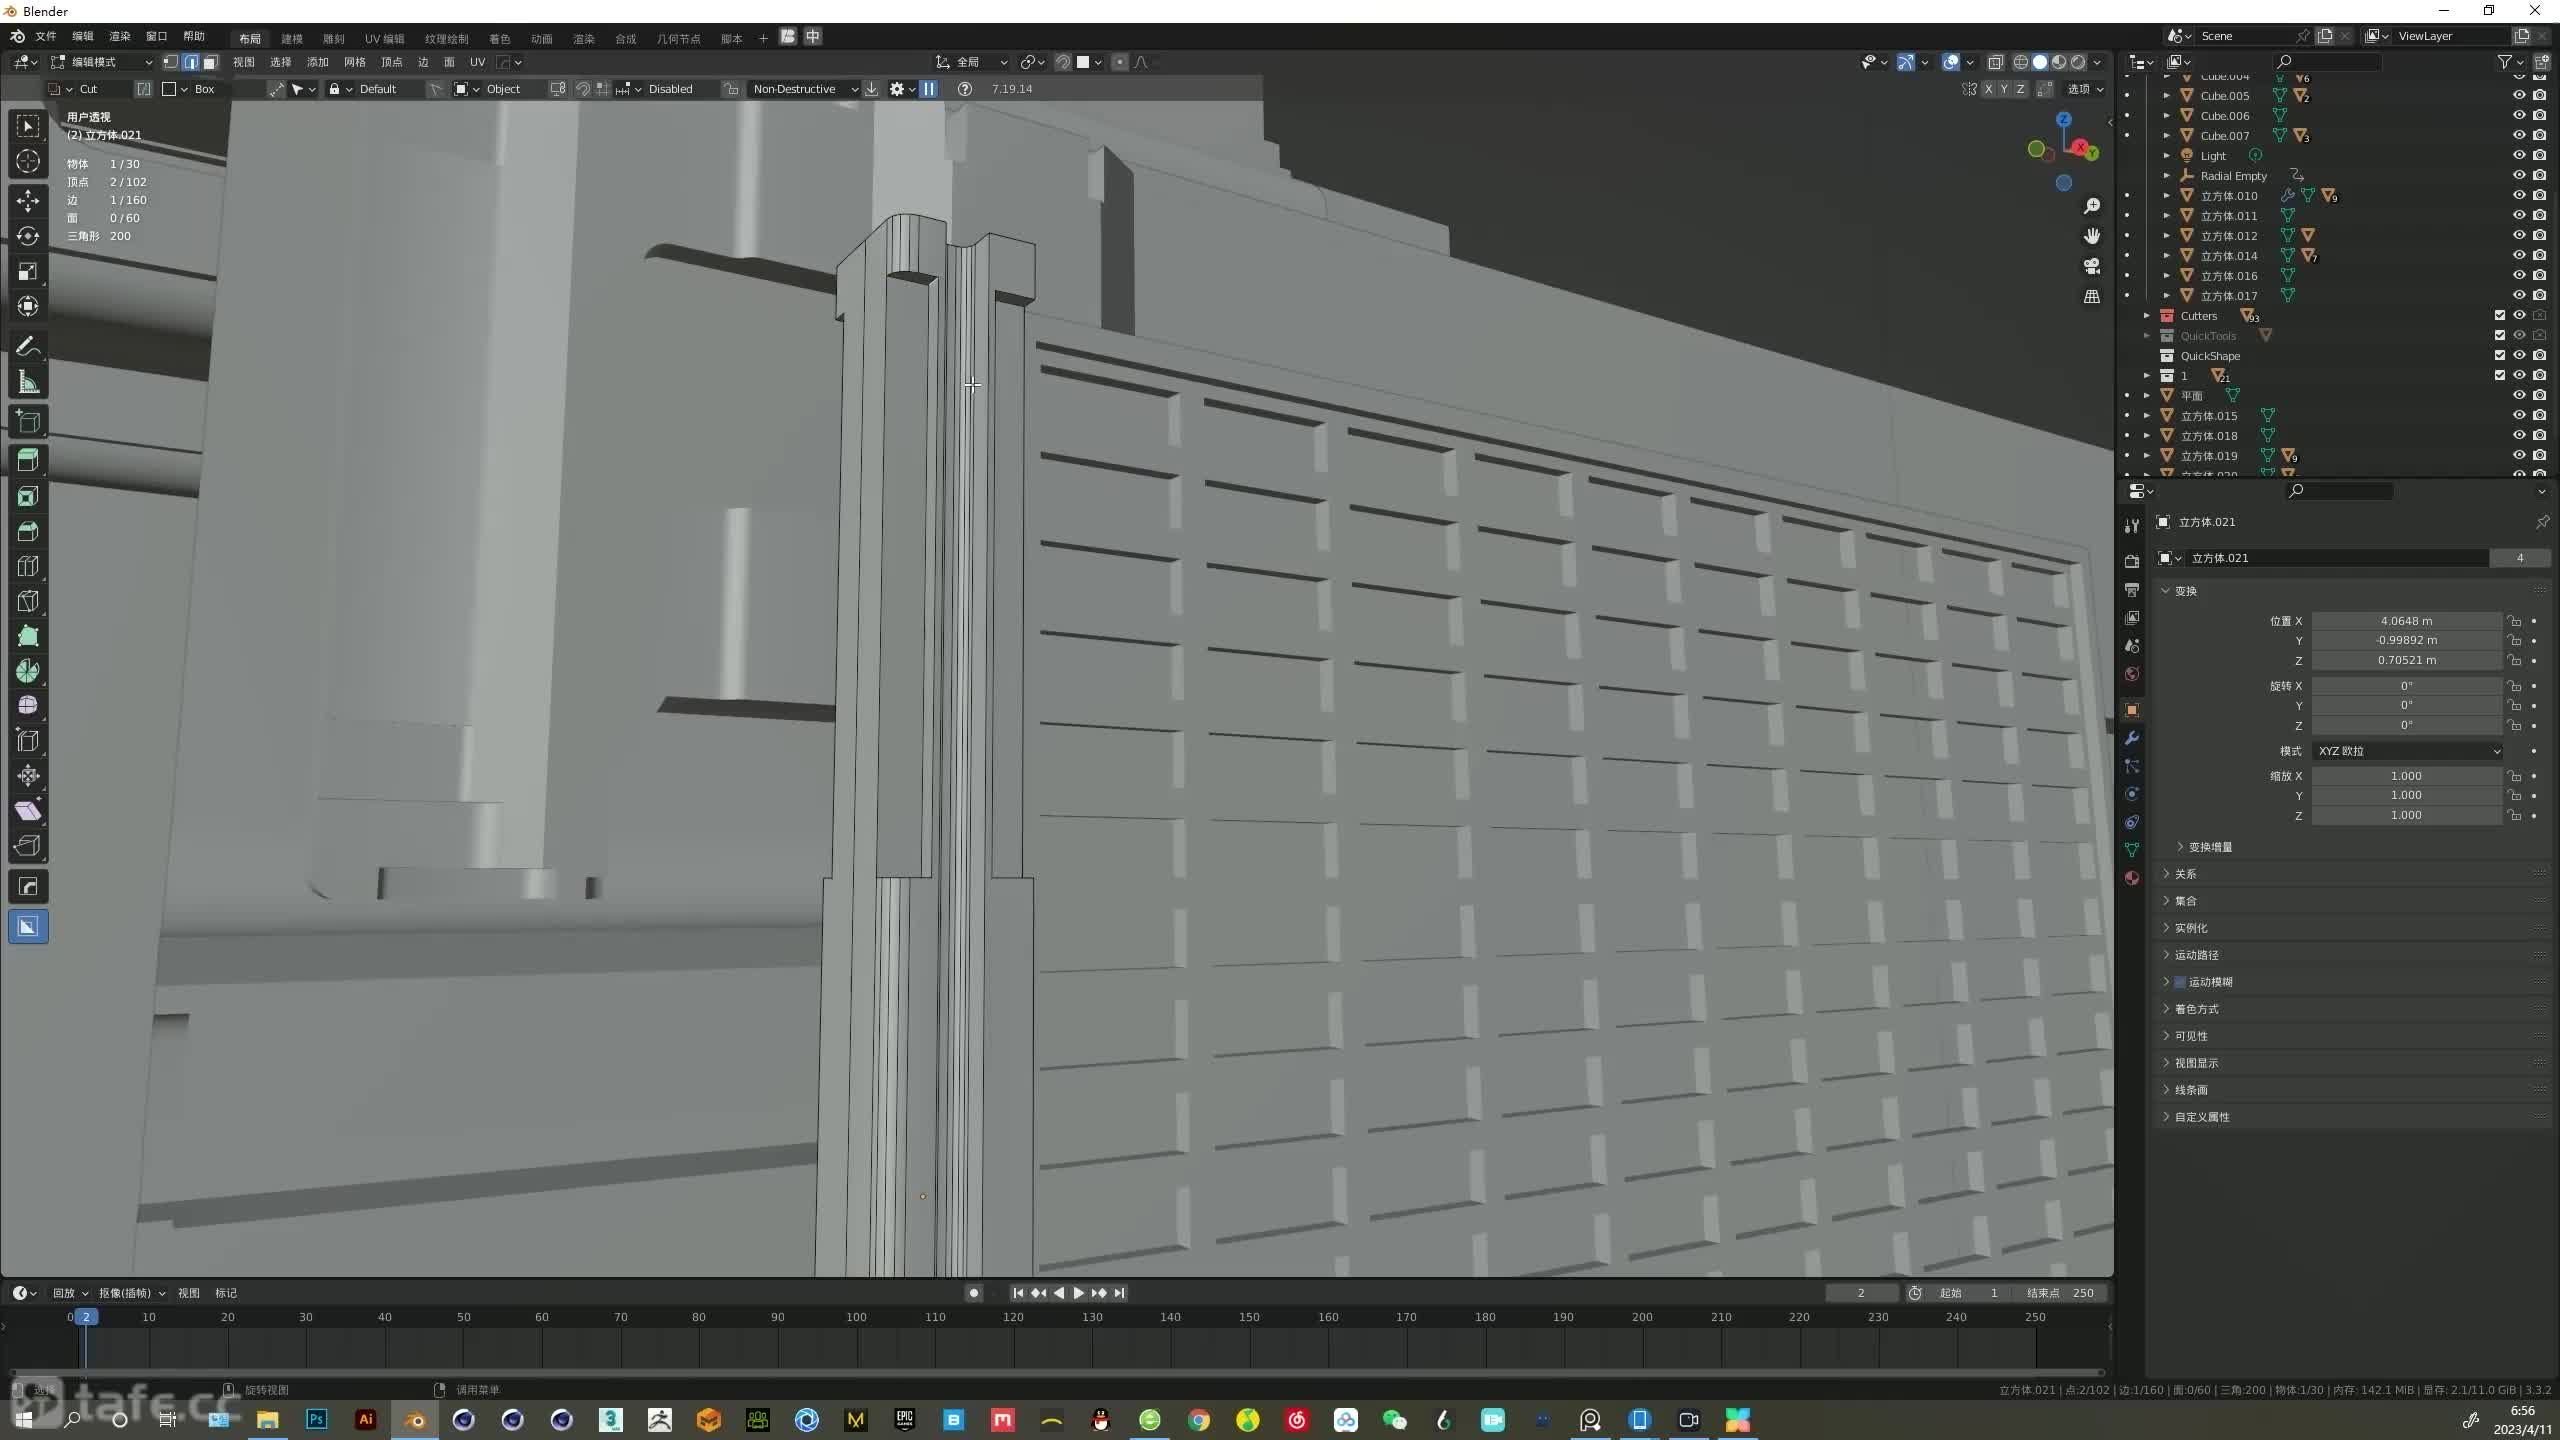This screenshot has width=2560, height=1440.
Task: Open the XYZ 欧拉 rotation mode dropdown
Action: tap(2408, 751)
